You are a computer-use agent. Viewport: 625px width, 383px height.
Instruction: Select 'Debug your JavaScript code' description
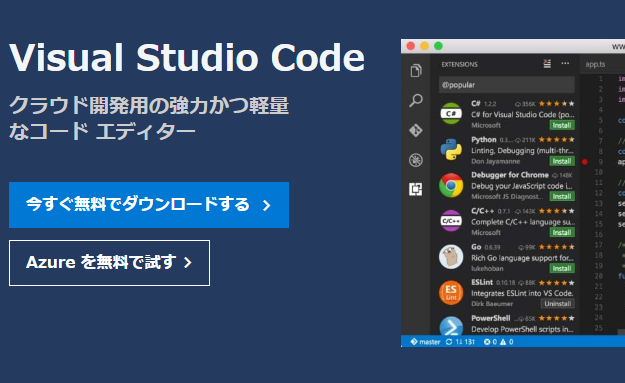click(x=521, y=186)
